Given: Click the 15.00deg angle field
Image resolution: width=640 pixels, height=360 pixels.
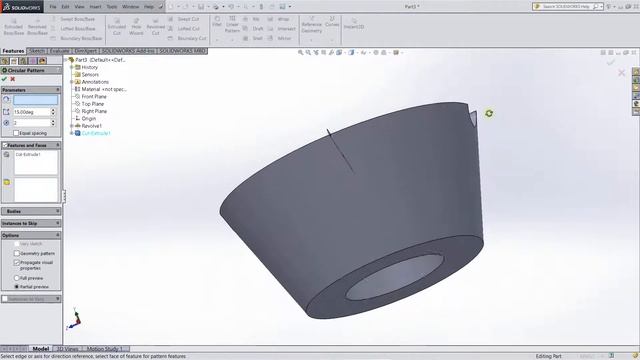Looking at the screenshot, I should (31, 112).
